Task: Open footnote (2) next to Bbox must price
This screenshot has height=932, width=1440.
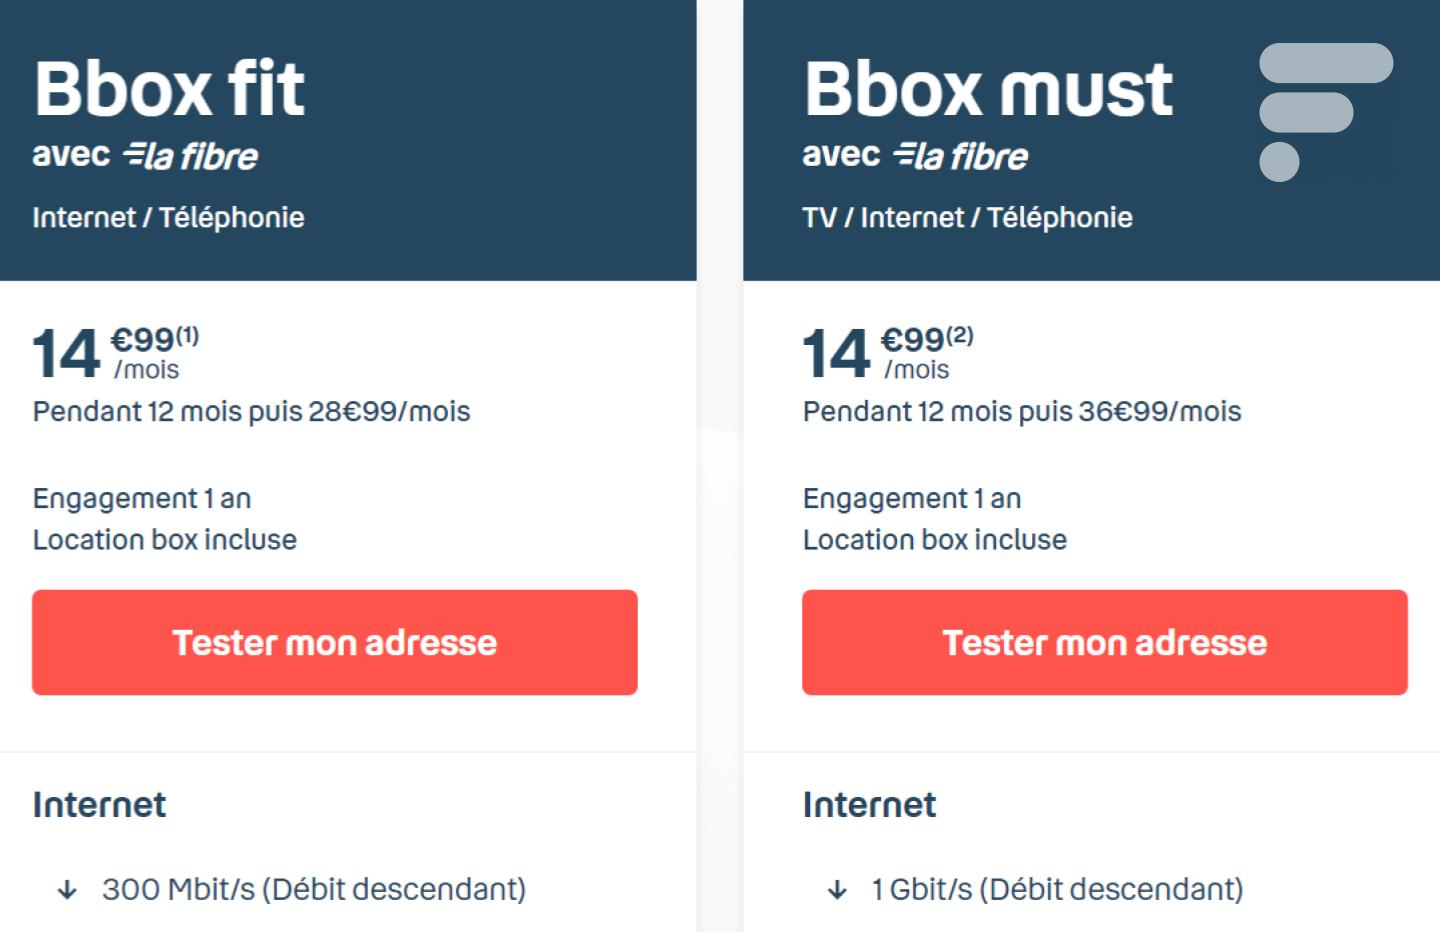Action: pyautogui.click(x=960, y=335)
